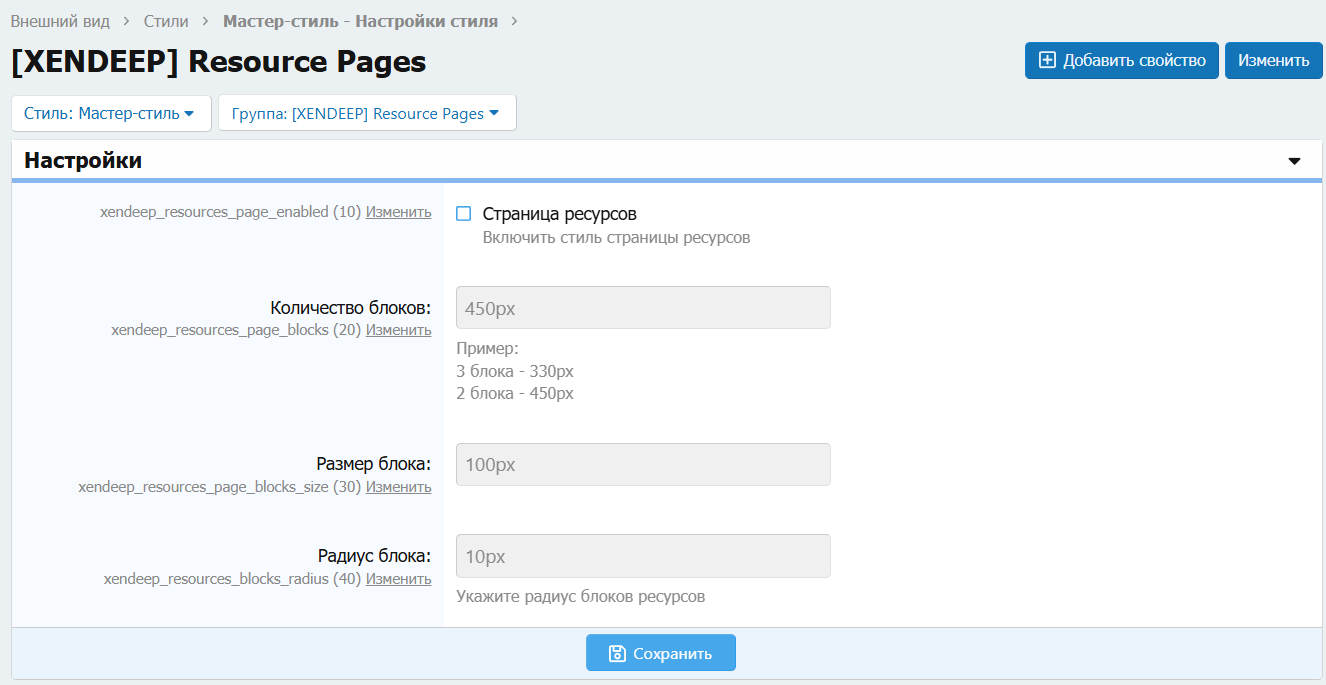Click the Радиус блока input field
The width and height of the screenshot is (1326, 685).
point(642,556)
